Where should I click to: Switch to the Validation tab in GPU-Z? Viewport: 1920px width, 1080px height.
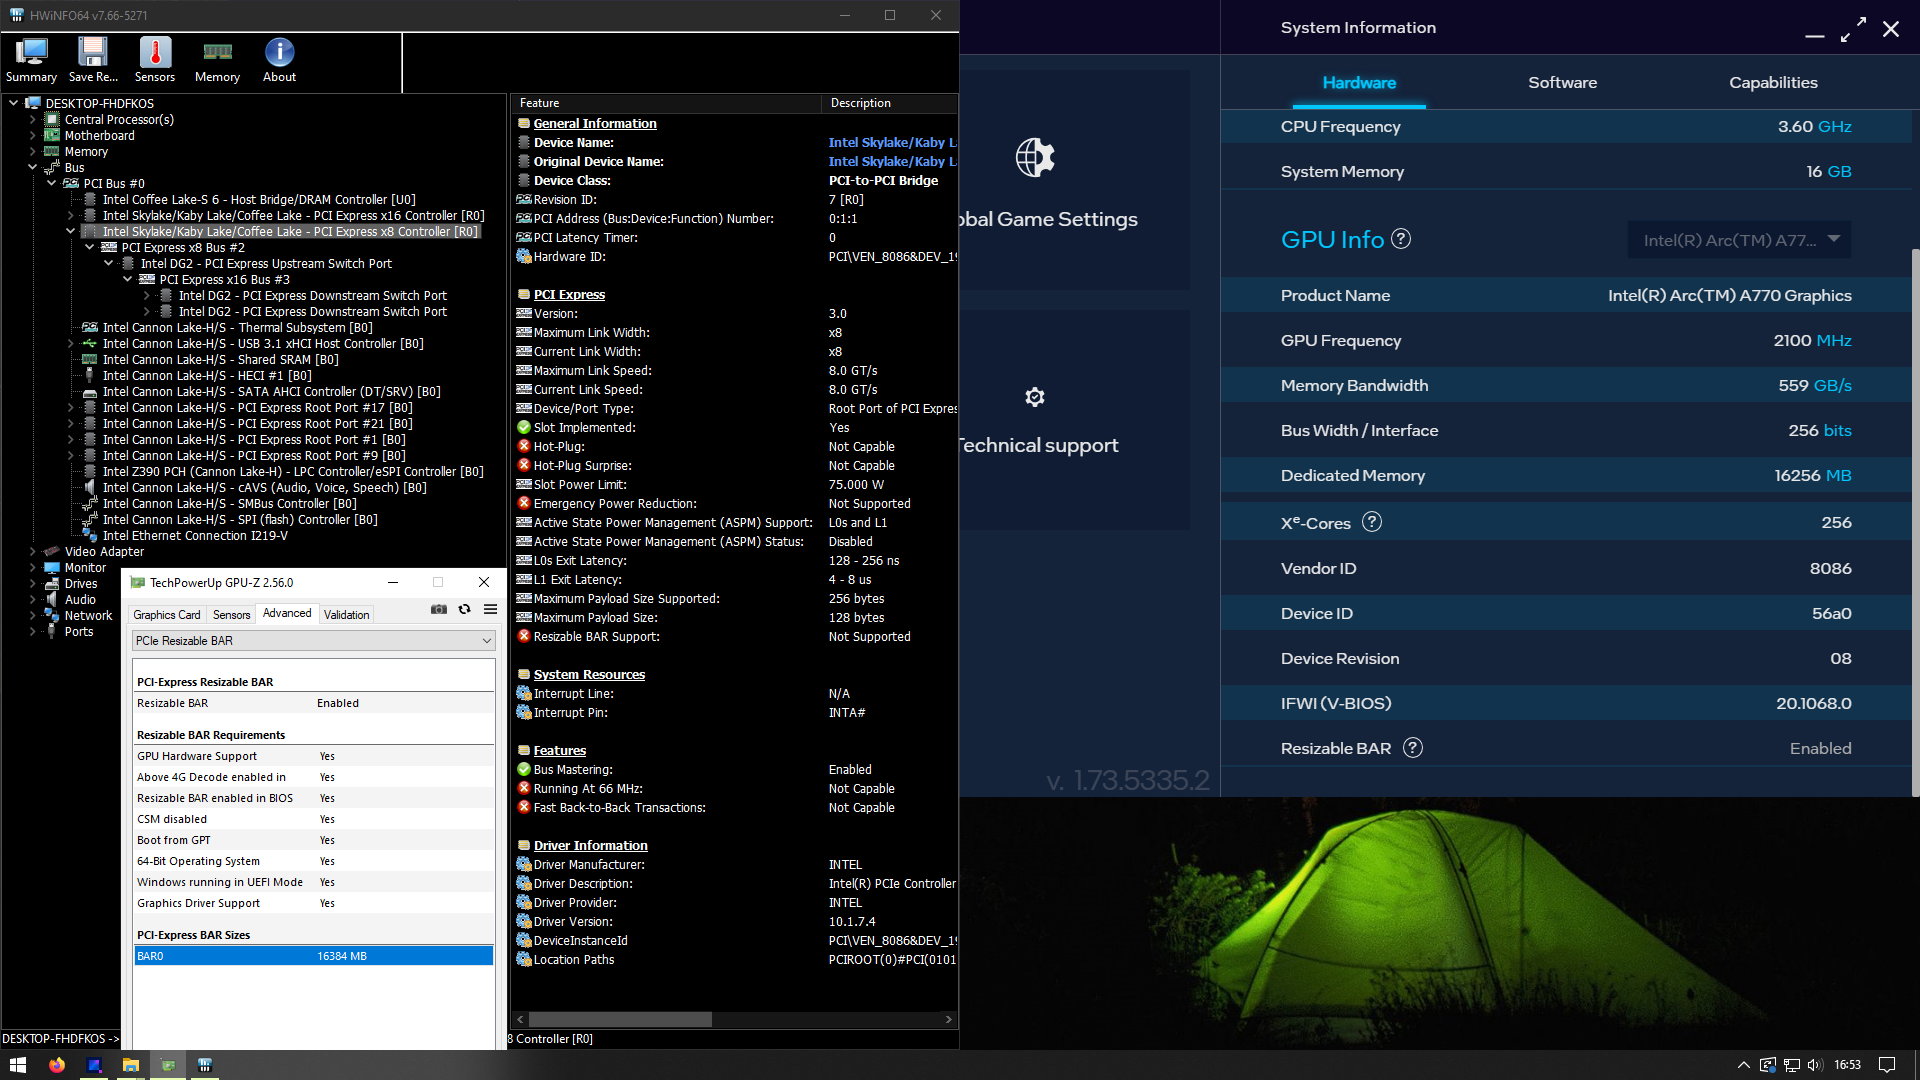tap(346, 613)
